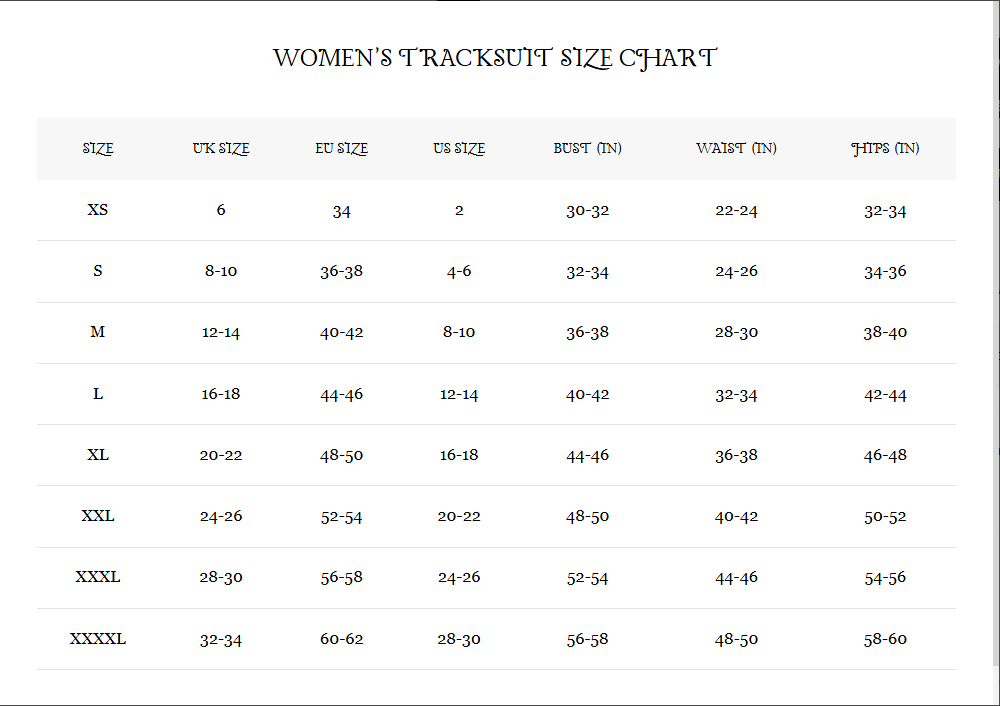1000x706 pixels.
Task: Click the BUST (IN) column header
Action: click(x=587, y=148)
